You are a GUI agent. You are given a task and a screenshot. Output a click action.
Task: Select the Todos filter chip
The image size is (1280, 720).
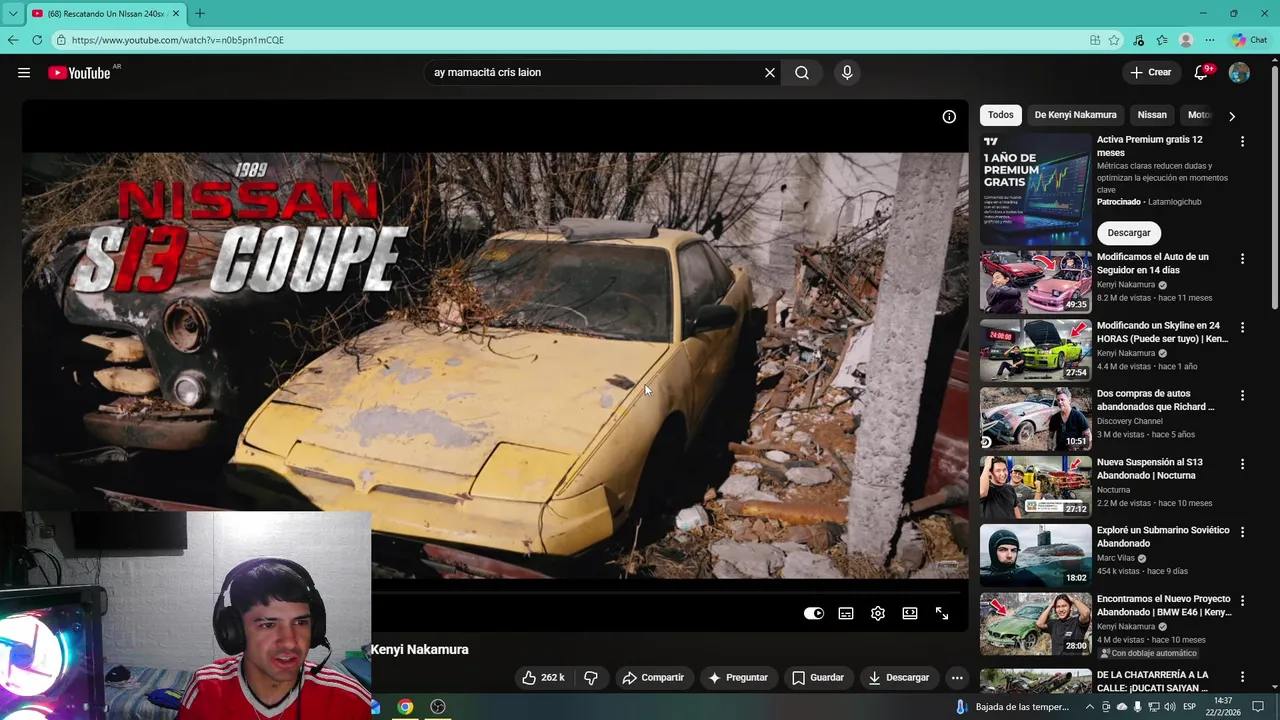1000,115
